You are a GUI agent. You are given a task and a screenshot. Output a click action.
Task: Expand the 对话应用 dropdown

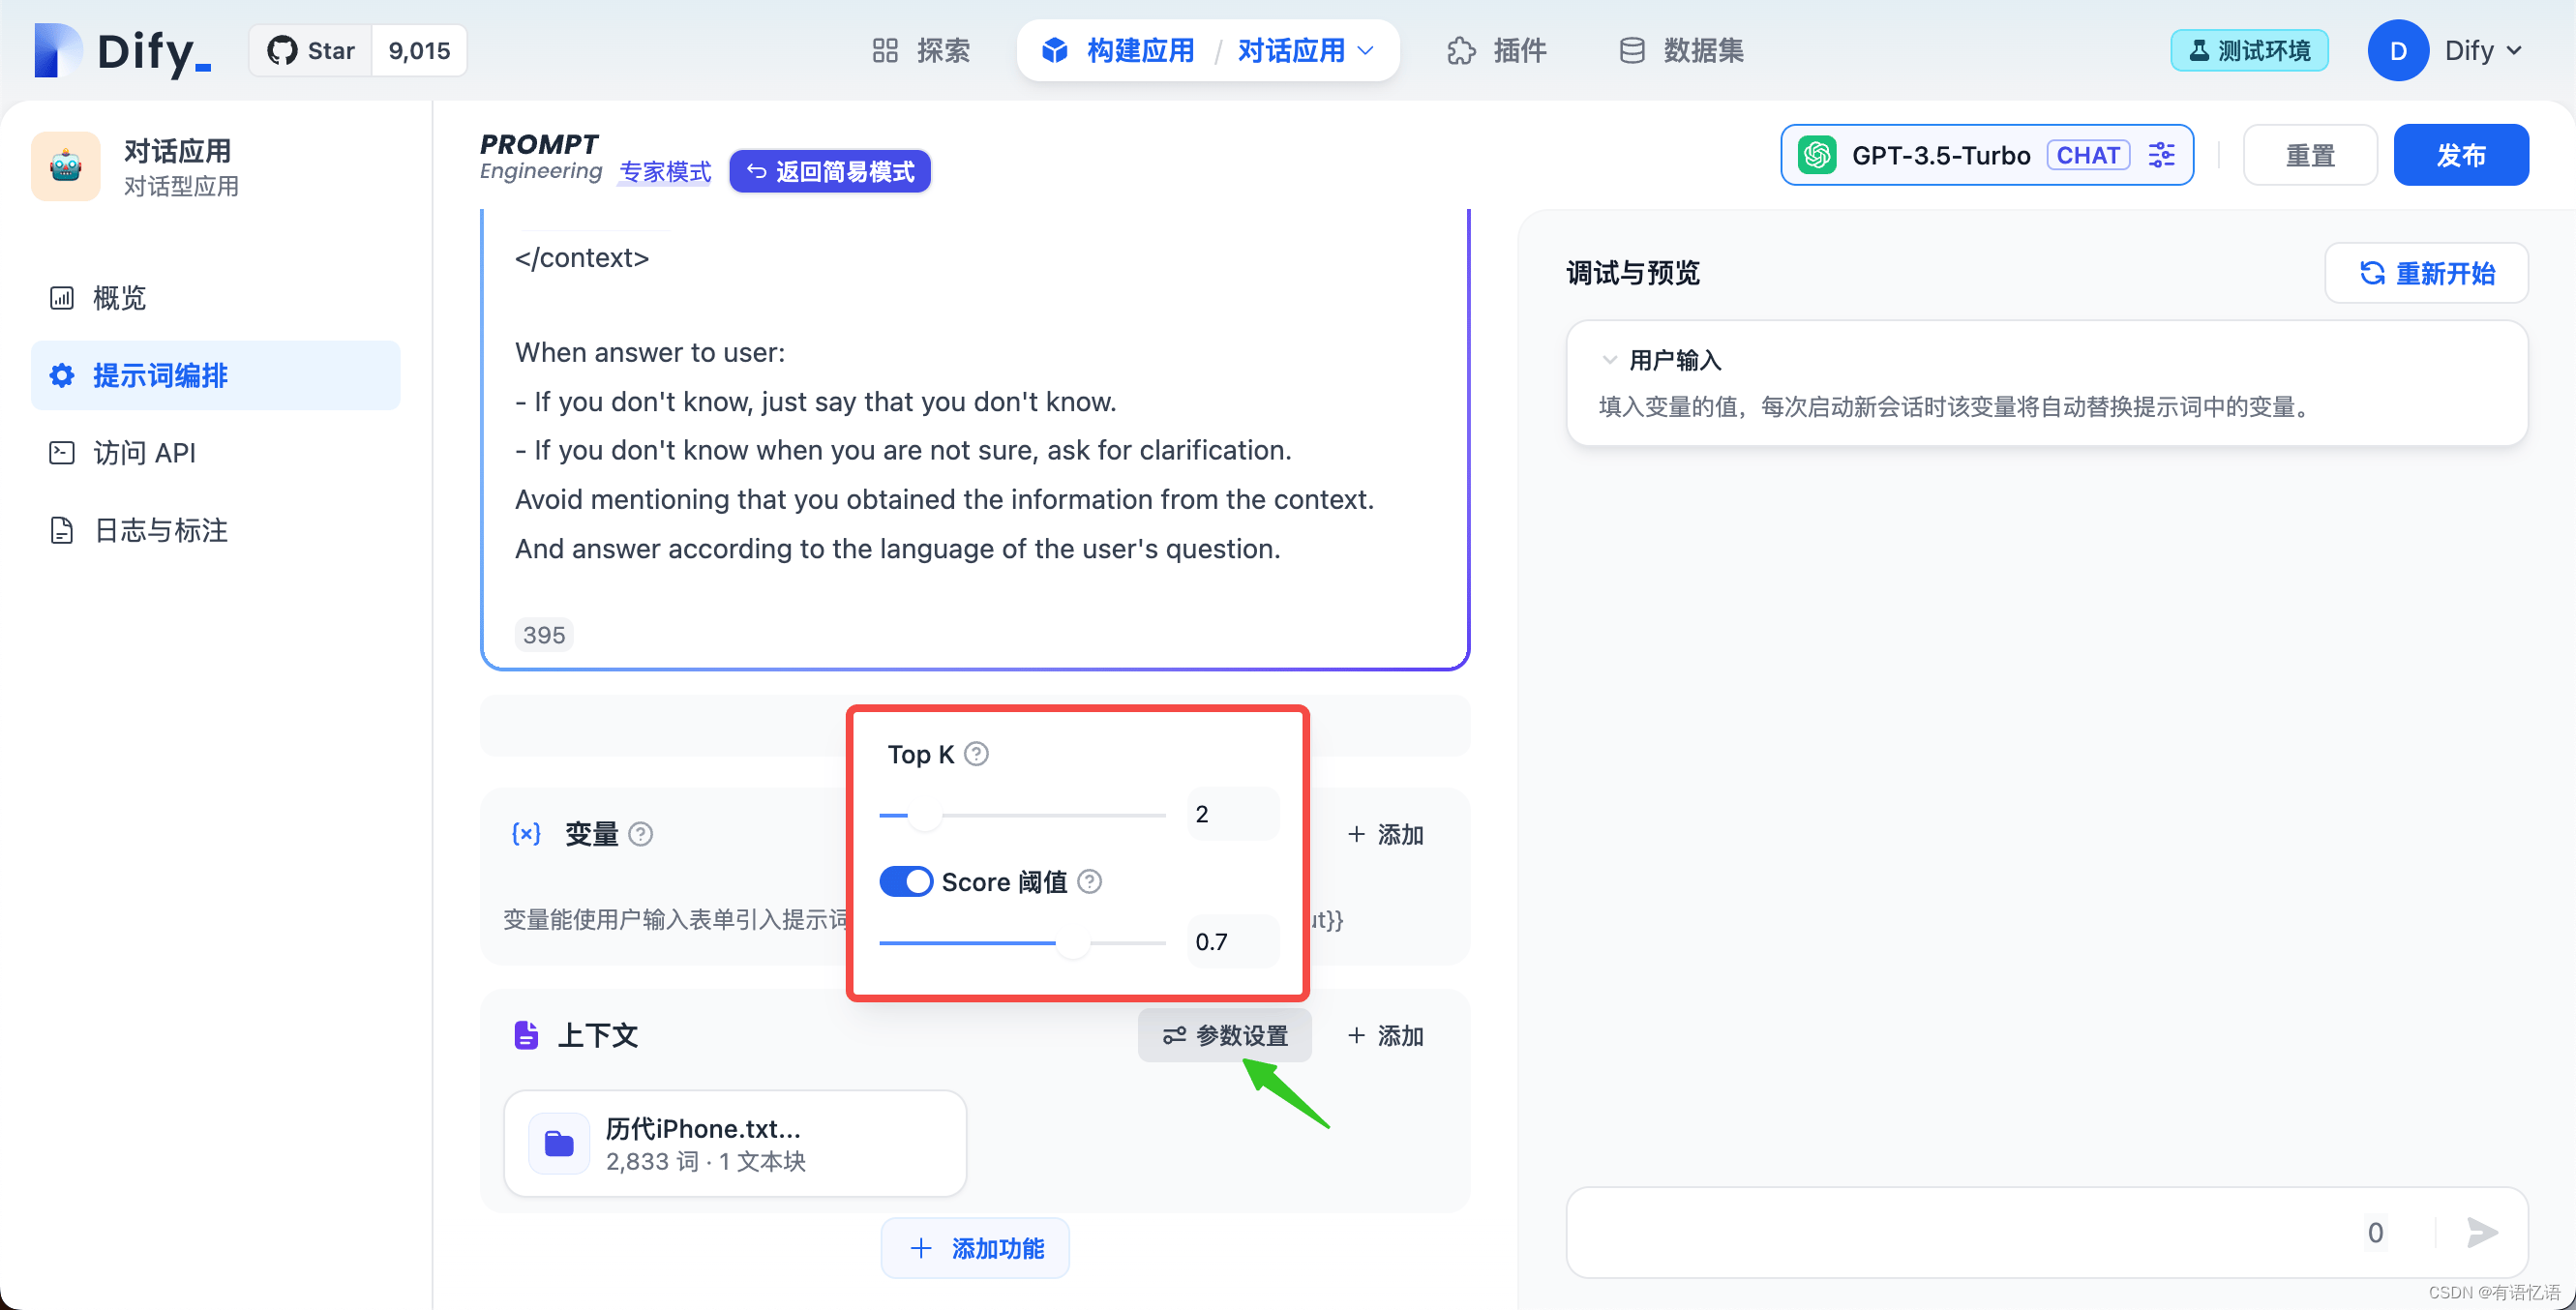[1306, 50]
